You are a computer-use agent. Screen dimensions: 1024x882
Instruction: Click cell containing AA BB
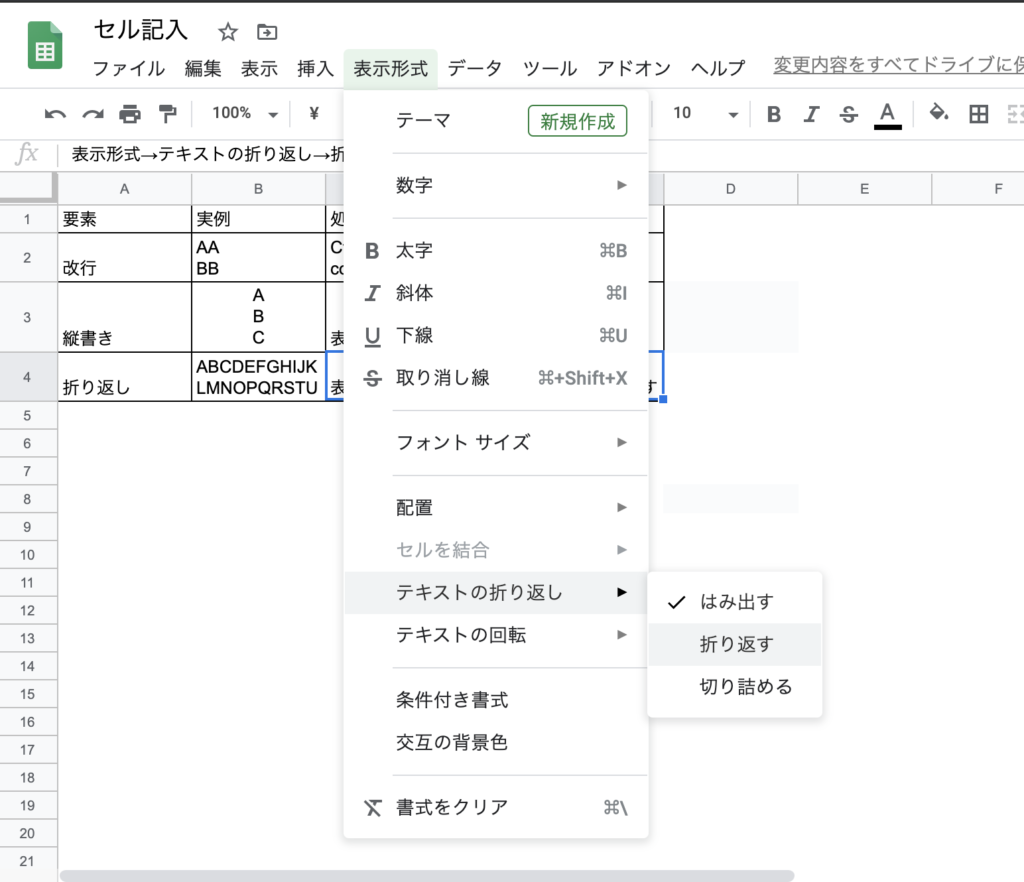click(259, 257)
